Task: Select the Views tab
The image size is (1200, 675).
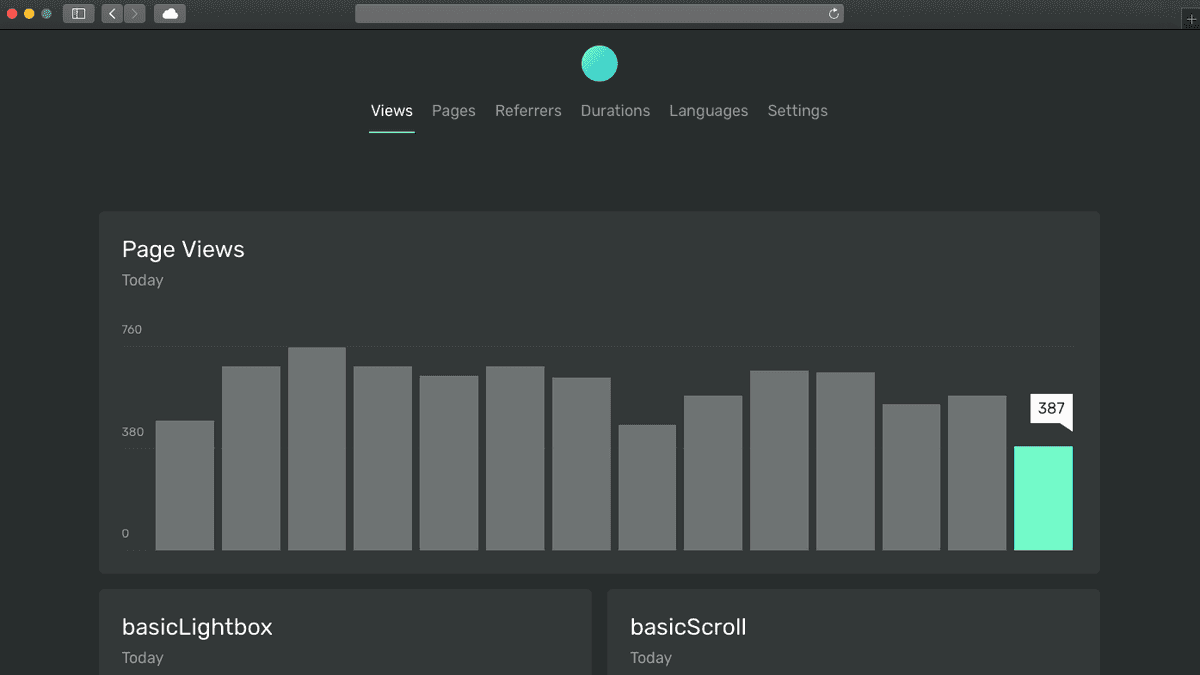Action: (391, 111)
